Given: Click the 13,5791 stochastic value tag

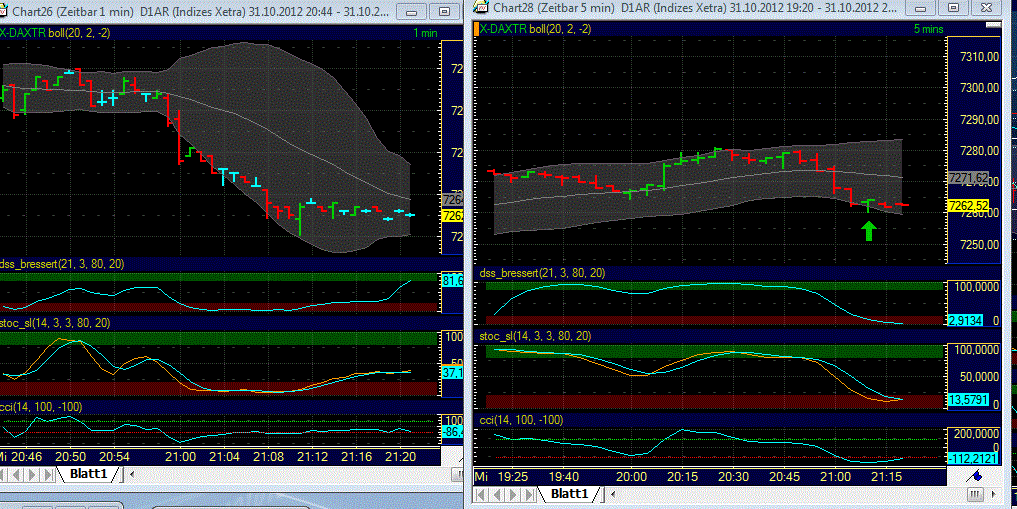Looking at the screenshot, I should click(x=968, y=400).
